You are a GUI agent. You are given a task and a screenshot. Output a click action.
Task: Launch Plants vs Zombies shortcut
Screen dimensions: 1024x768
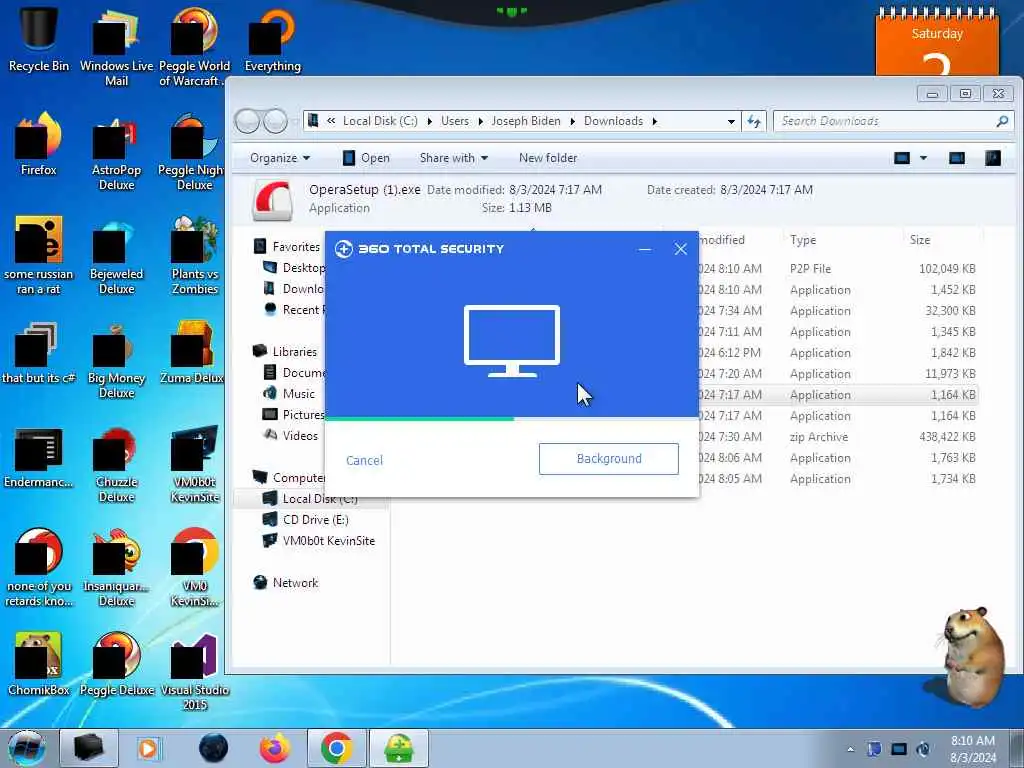click(x=195, y=257)
